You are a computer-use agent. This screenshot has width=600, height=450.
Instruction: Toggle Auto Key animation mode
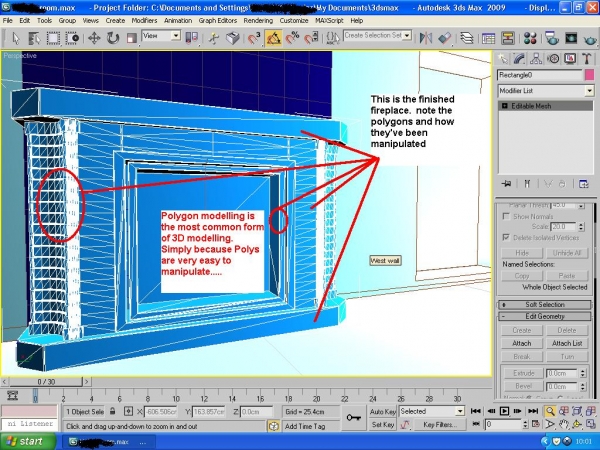click(x=382, y=411)
